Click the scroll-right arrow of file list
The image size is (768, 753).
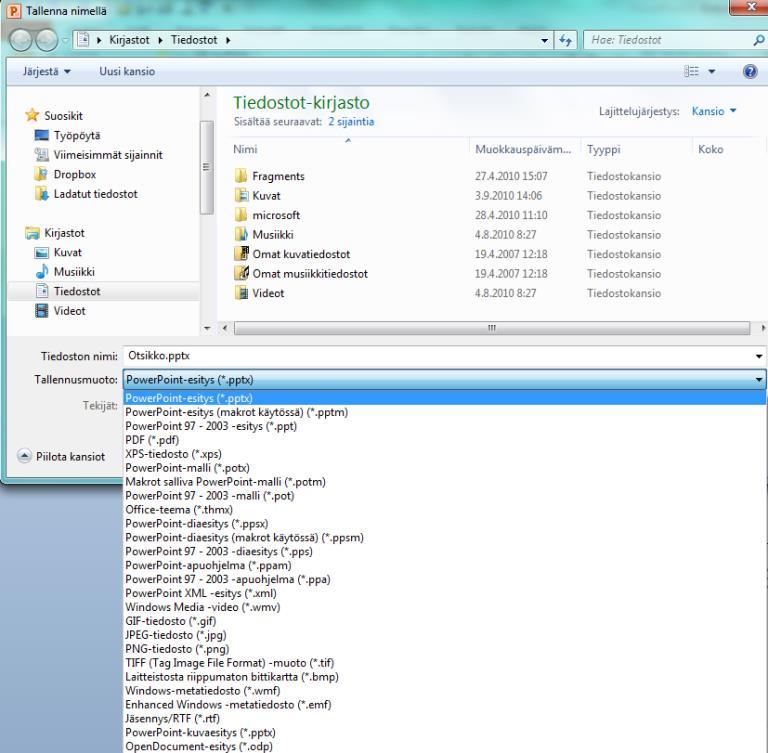click(762, 328)
